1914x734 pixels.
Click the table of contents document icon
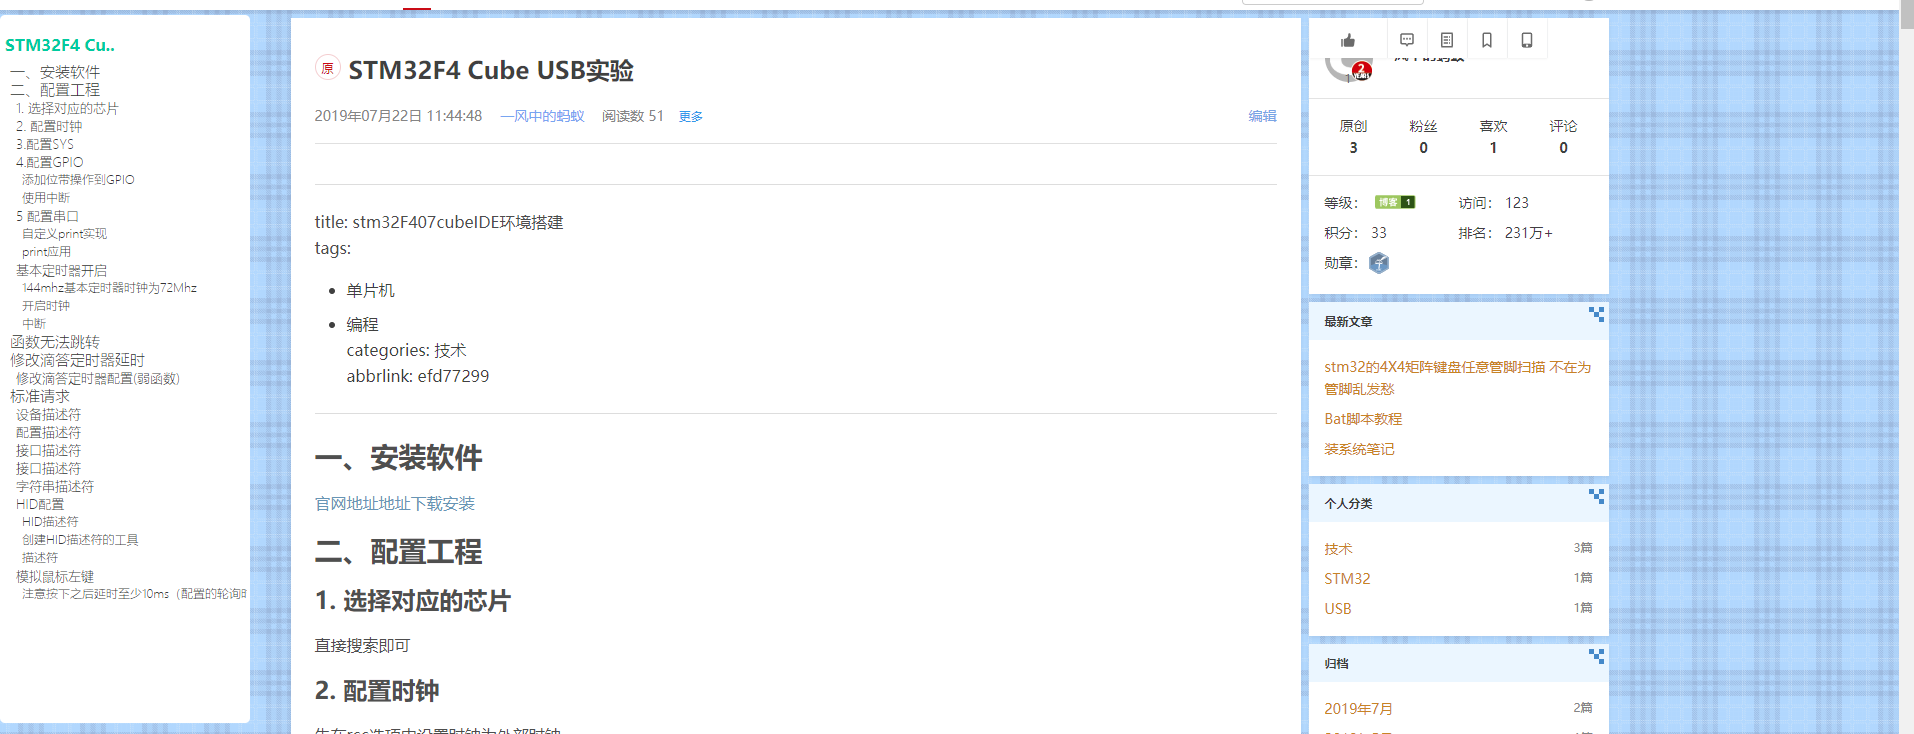click(1447, 40)
